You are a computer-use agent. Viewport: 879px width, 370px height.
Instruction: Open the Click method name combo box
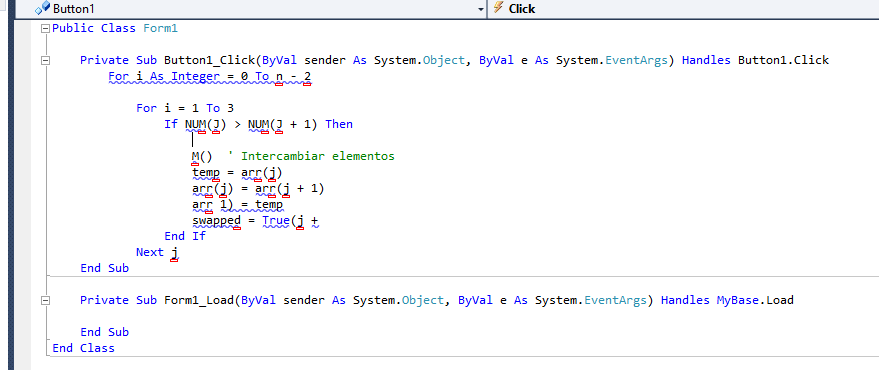pos(683,9)
